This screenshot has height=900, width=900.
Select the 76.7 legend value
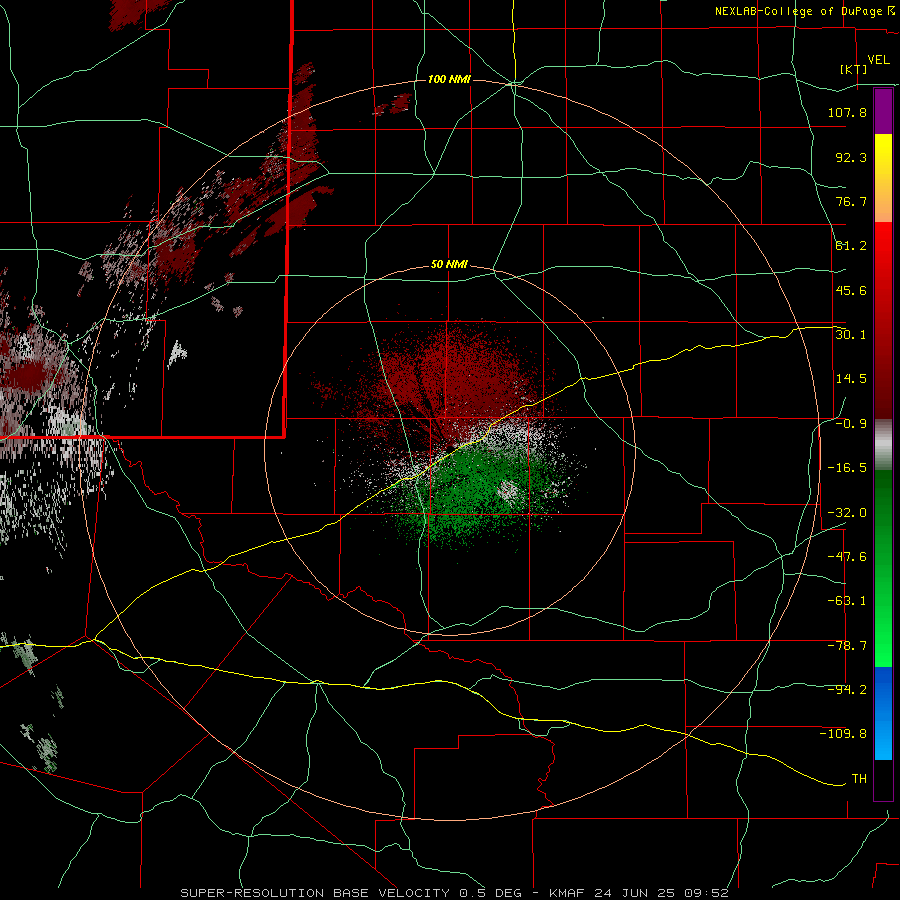pyautogui.click(x=851, y=201)
